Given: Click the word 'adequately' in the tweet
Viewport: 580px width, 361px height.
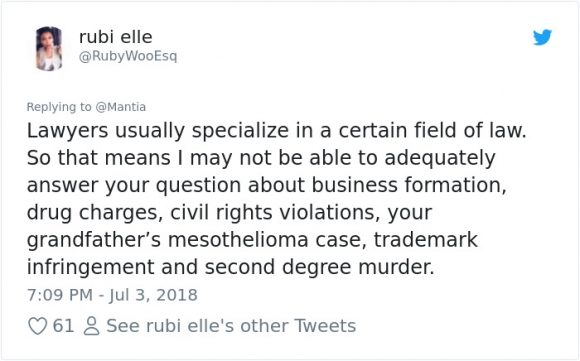Looking at the screenshot, I should [440, 158].
